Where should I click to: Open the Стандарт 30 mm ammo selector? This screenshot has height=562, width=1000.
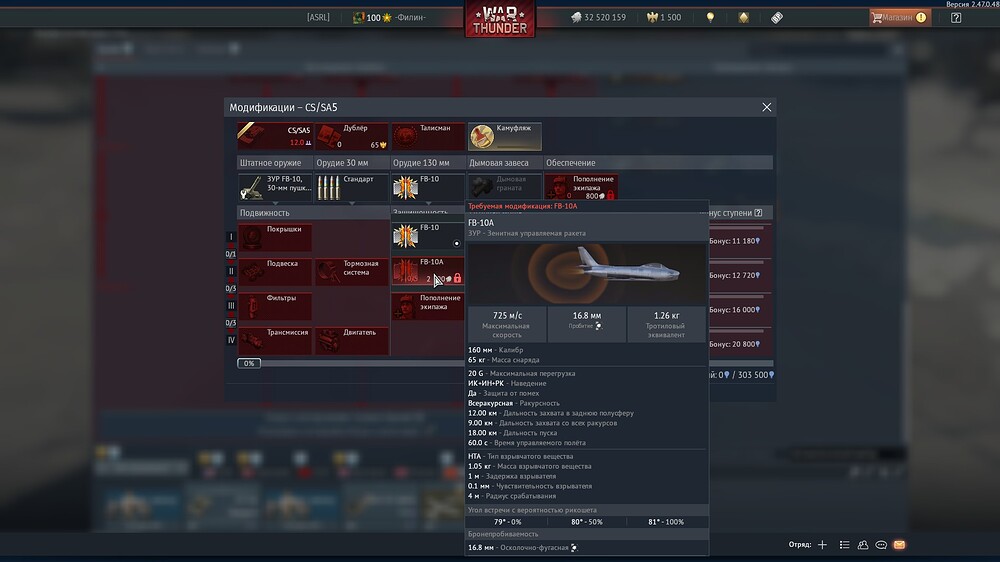(351, 188)
